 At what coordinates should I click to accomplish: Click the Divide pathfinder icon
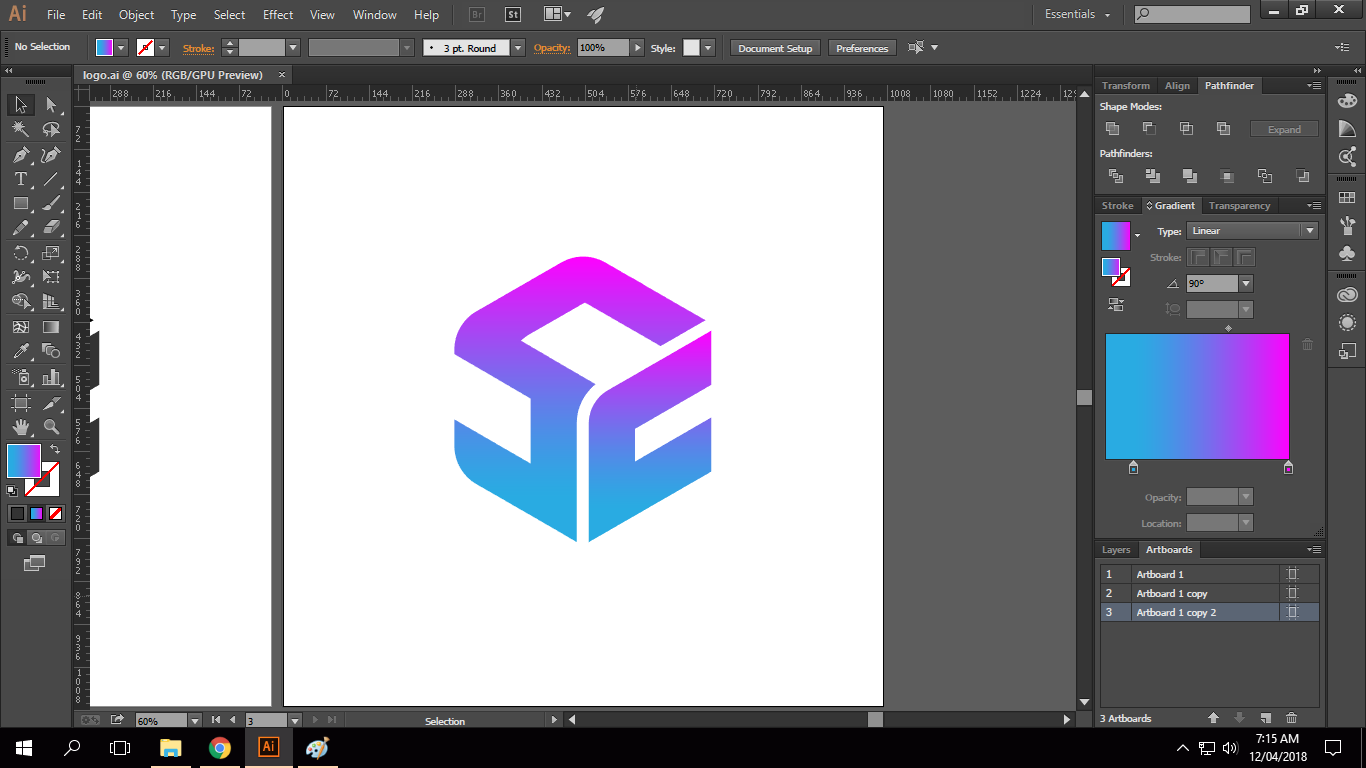(1115, 176)
